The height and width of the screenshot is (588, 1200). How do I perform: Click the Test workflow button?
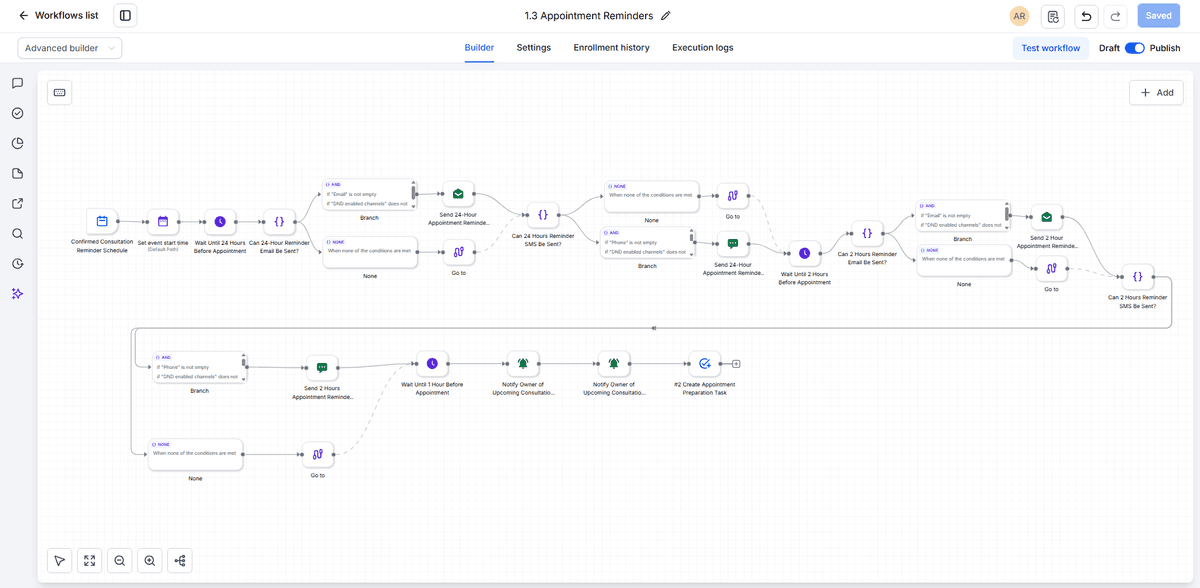point(1050,48)
